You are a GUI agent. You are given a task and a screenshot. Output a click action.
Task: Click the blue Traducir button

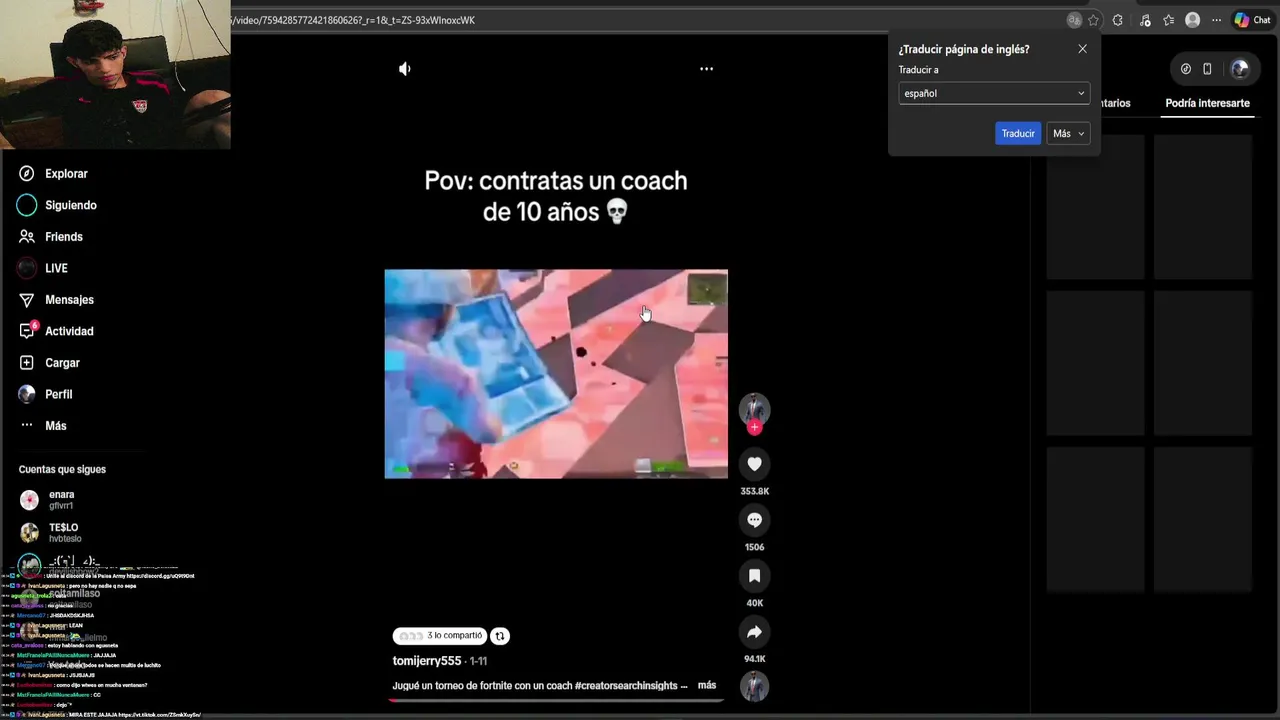(1018, 133)
